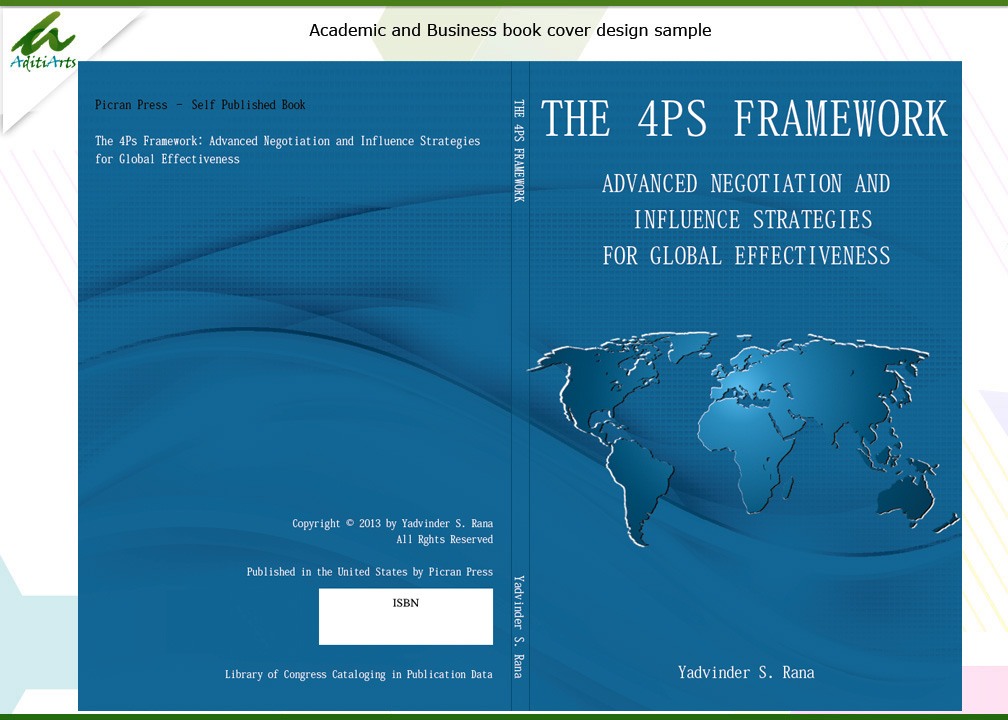The height and width of the screenshot is (720, 1008).
Task: Click 'Published in the United States by Picran Press'
Action: click(x=369, y=572)
